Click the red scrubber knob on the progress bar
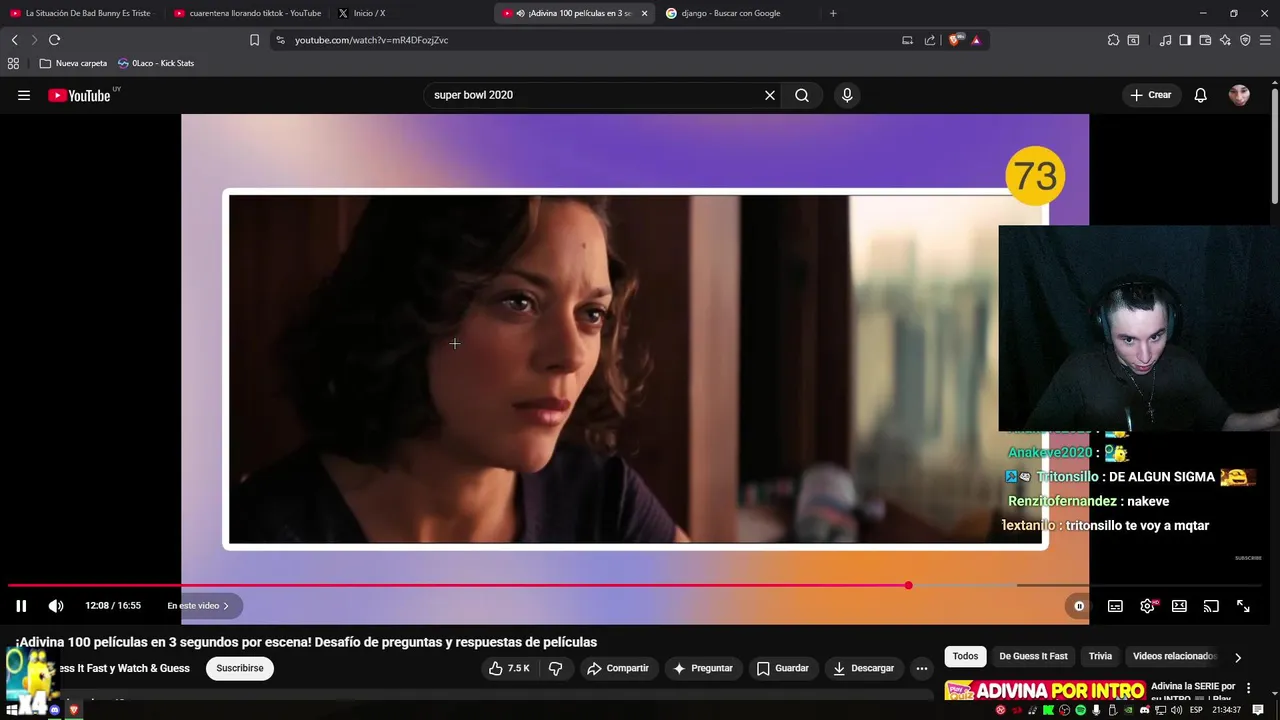 pyautogui.click(x=908, y=585)
